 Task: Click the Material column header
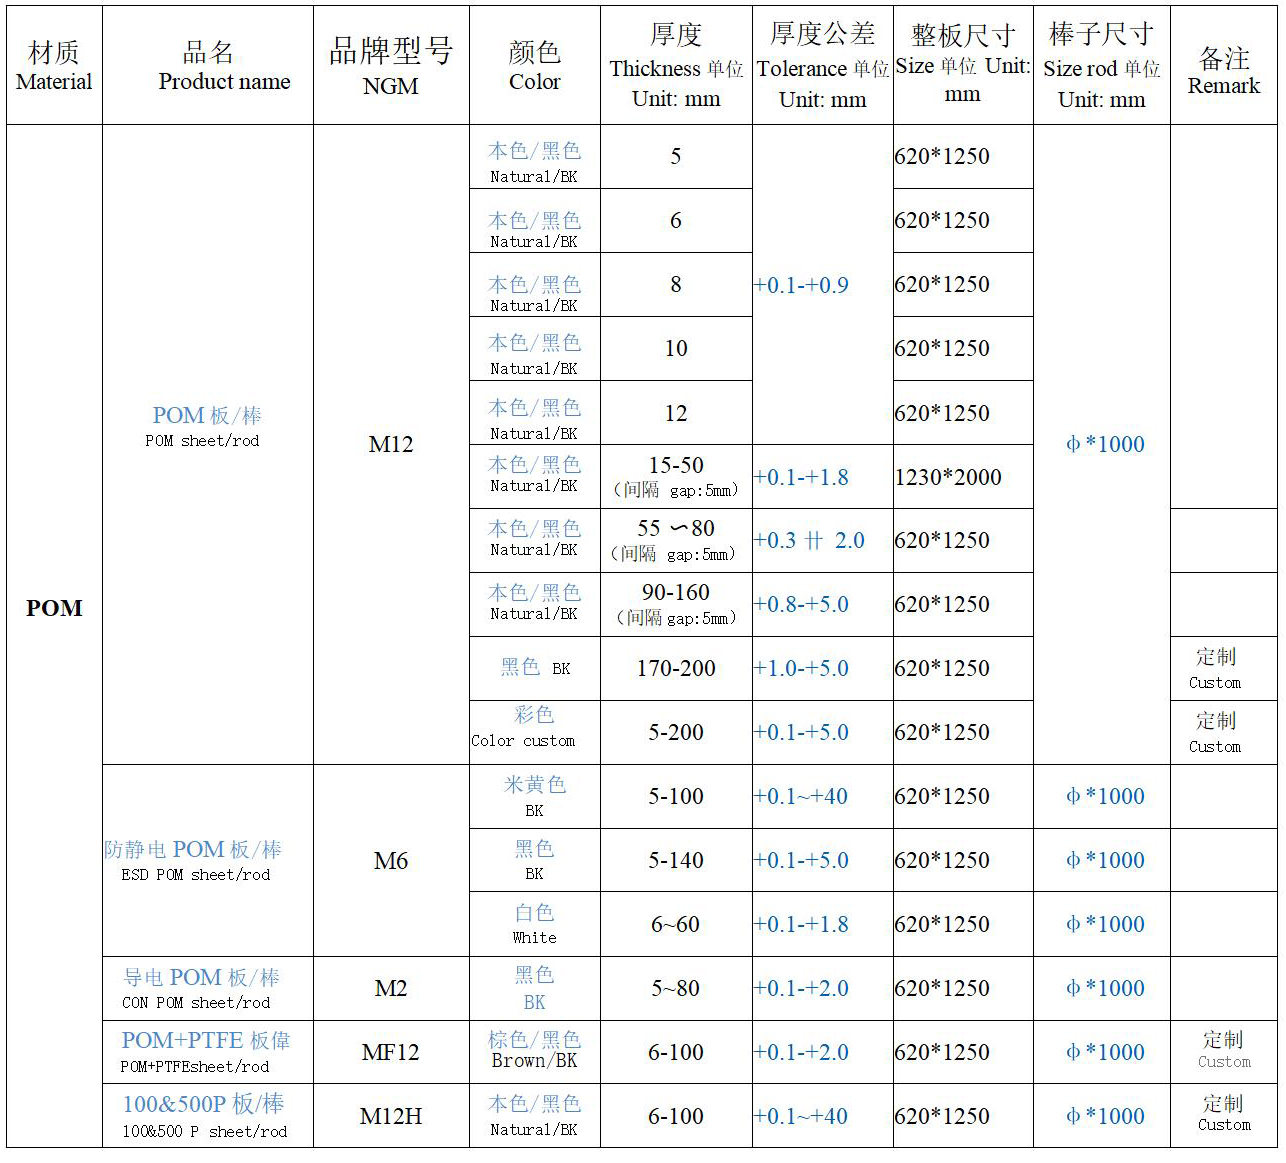(54, 64)
